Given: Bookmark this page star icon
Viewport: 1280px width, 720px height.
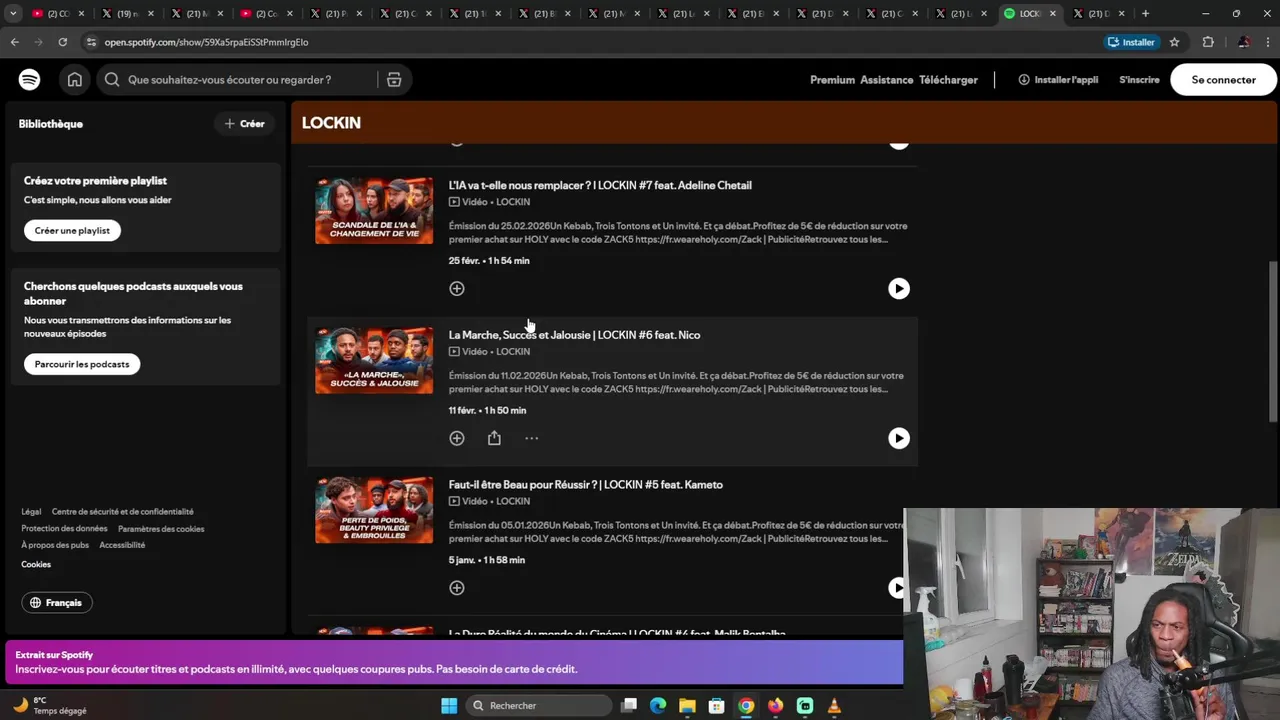Looking at the screenshot, I should tap(1174, 42).
